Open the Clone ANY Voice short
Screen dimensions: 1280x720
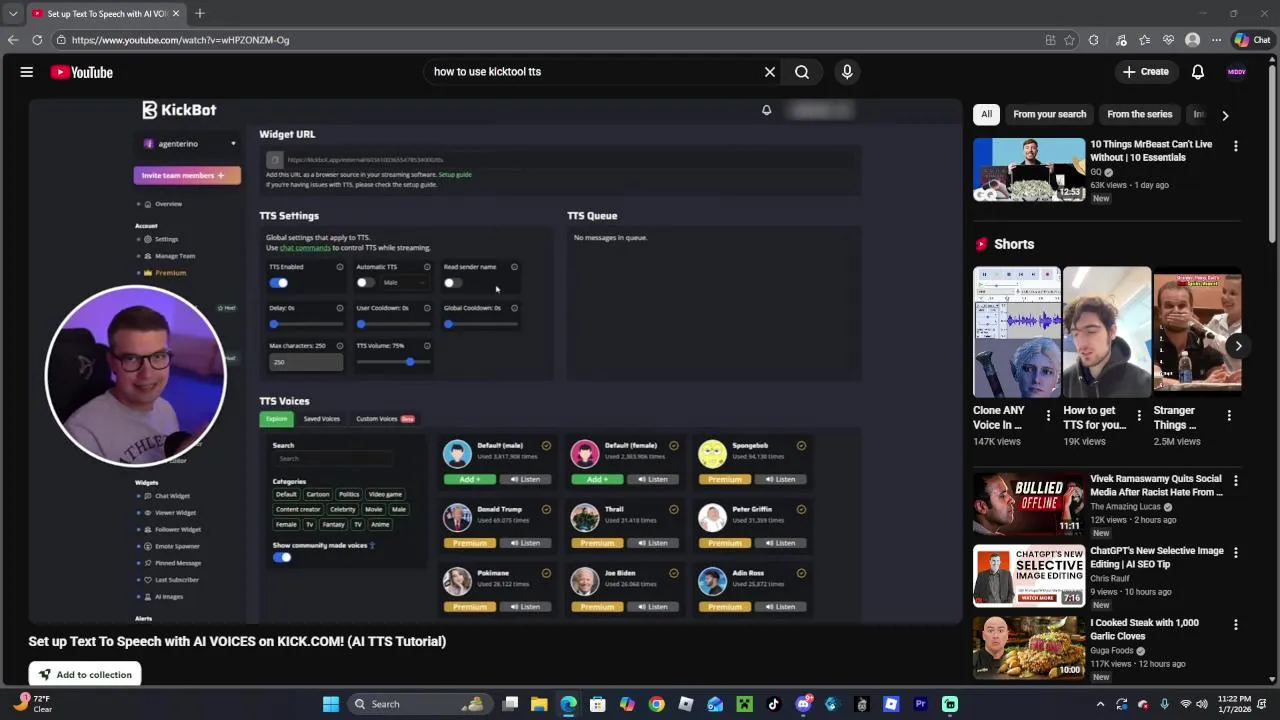click(1017, 332)
